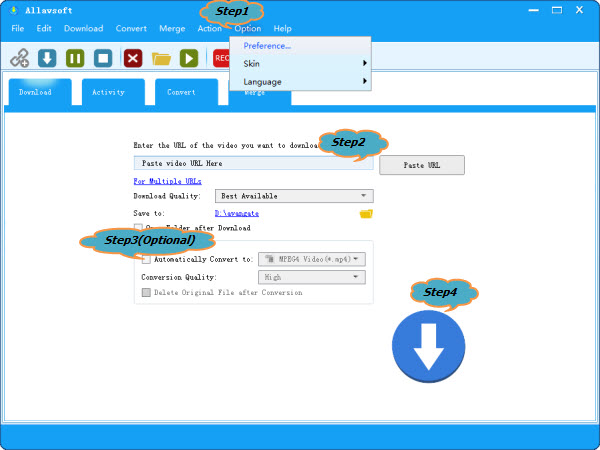Switch to the Activity tab

click(113, 92)
